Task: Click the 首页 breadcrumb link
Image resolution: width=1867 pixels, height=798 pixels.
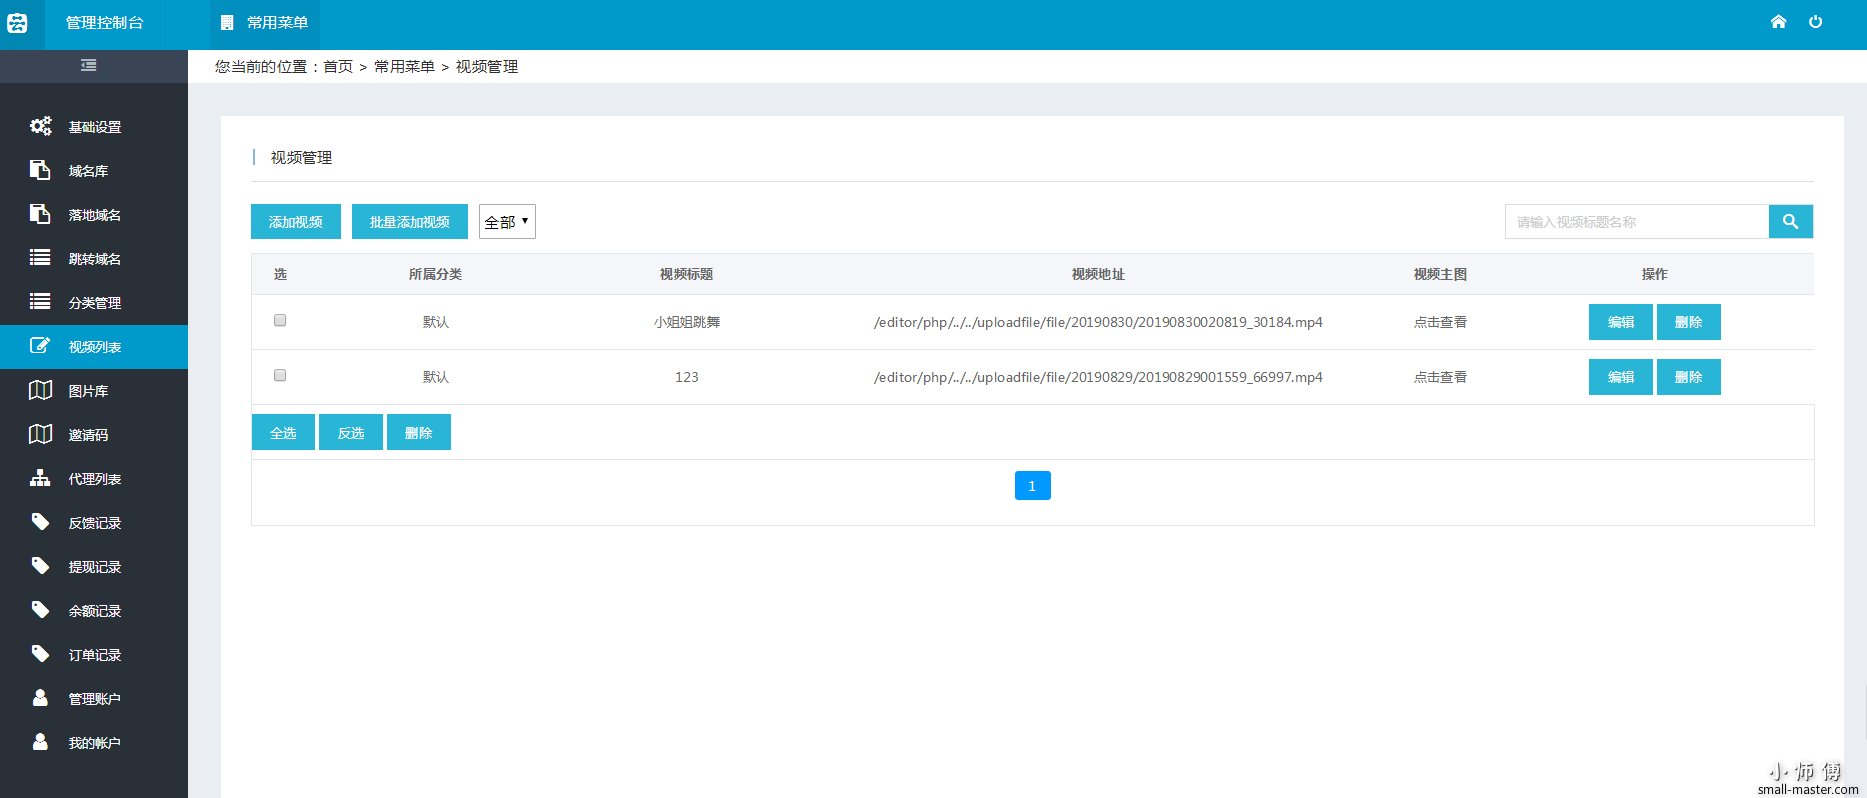Action: (x=338, y=67)
